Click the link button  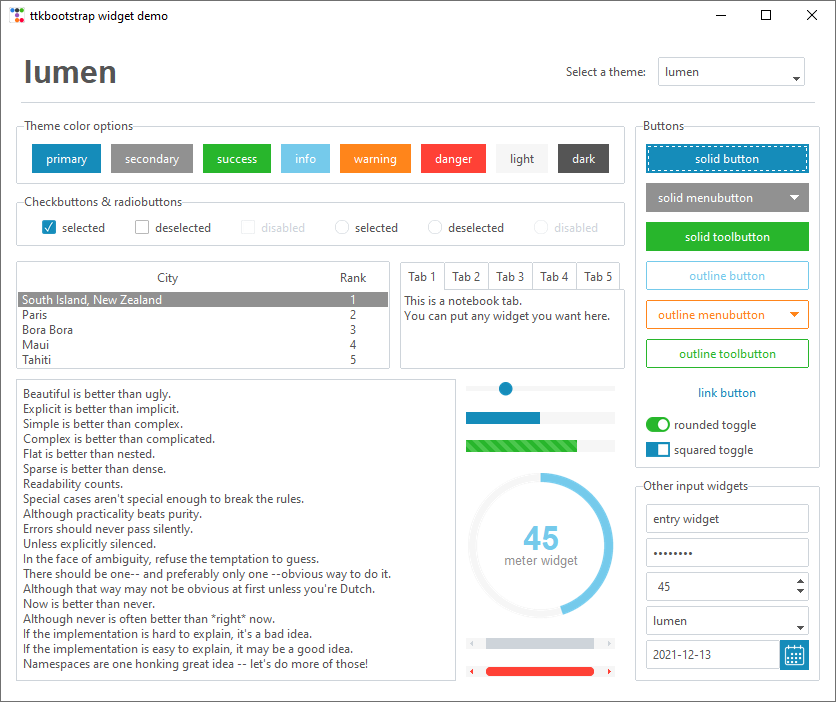tap(727, 392)
